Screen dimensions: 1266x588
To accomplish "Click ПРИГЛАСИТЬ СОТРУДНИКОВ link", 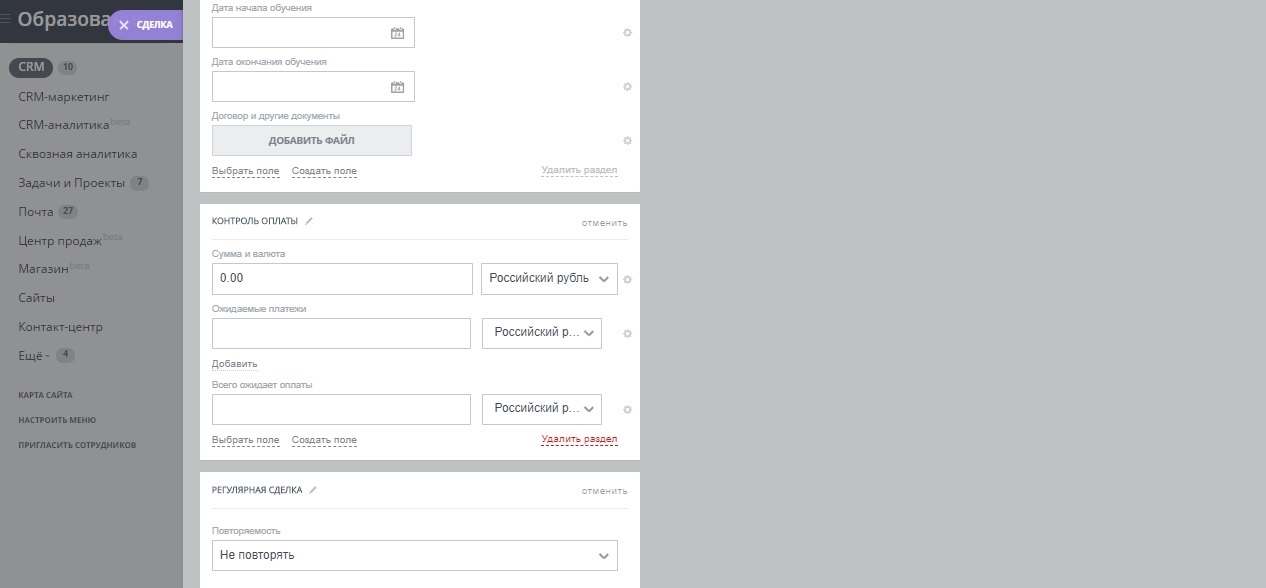I will coord(77,445).
